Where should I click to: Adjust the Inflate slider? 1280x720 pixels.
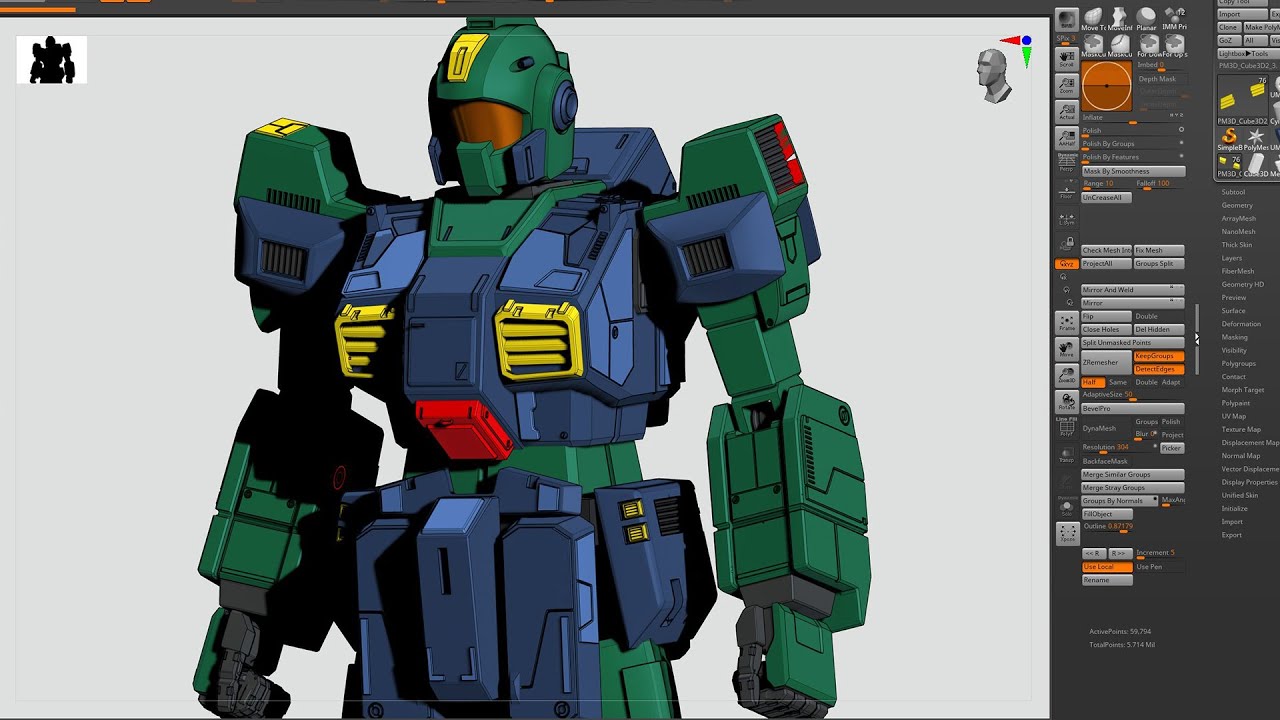[1133, 118]
